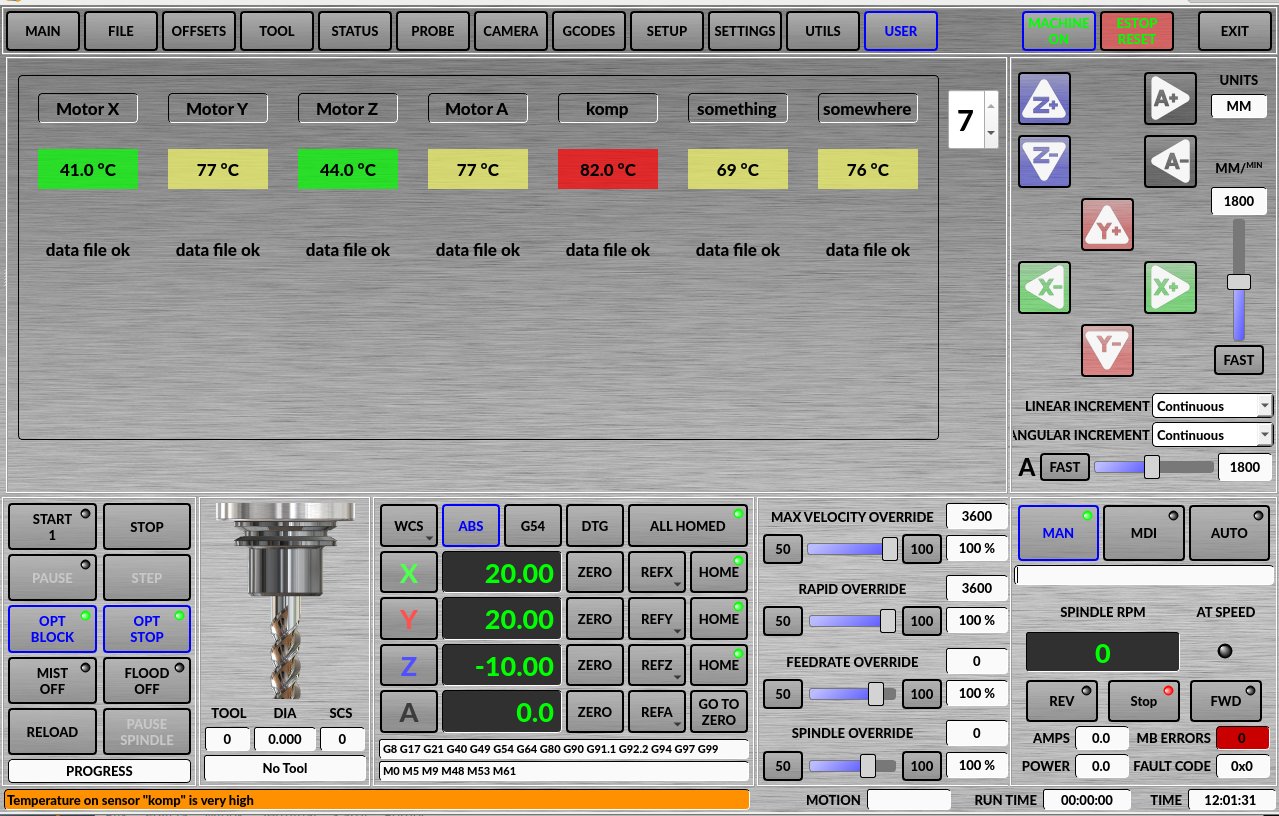Toggle OPT BLOCK option

(x=52, y=629)
